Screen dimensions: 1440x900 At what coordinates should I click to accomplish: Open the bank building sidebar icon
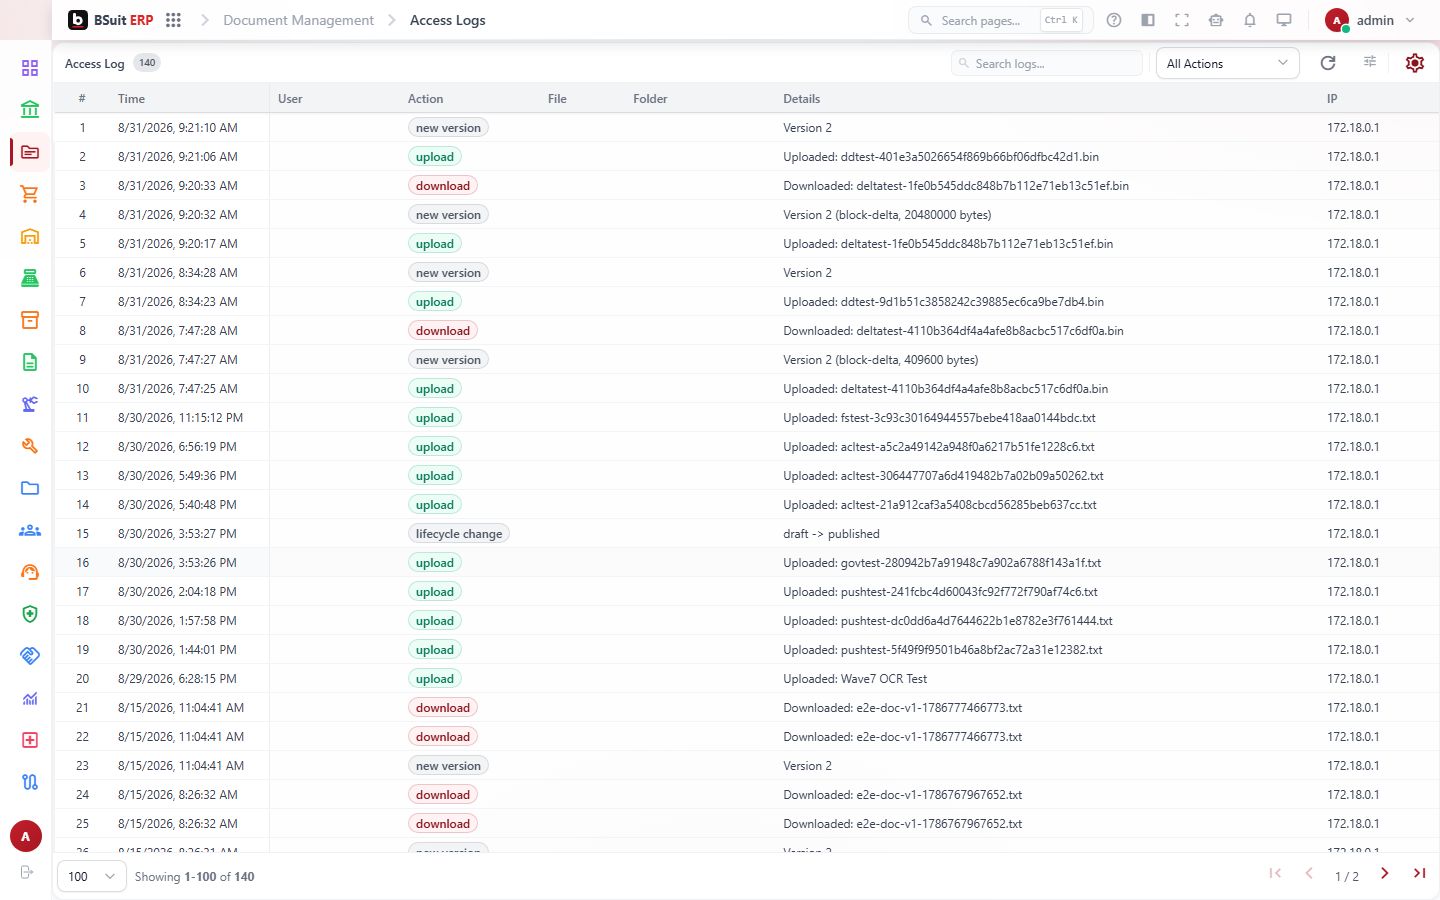(x=30, y=110)
